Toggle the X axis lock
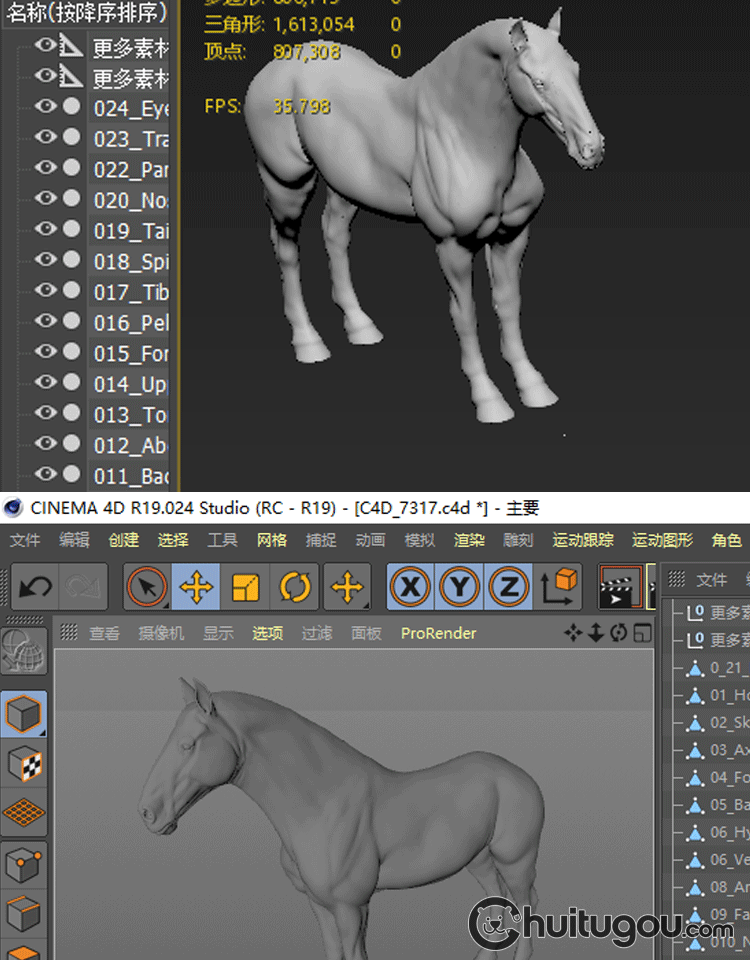Screen dimensions: 750x960 [x=409, y=587]
